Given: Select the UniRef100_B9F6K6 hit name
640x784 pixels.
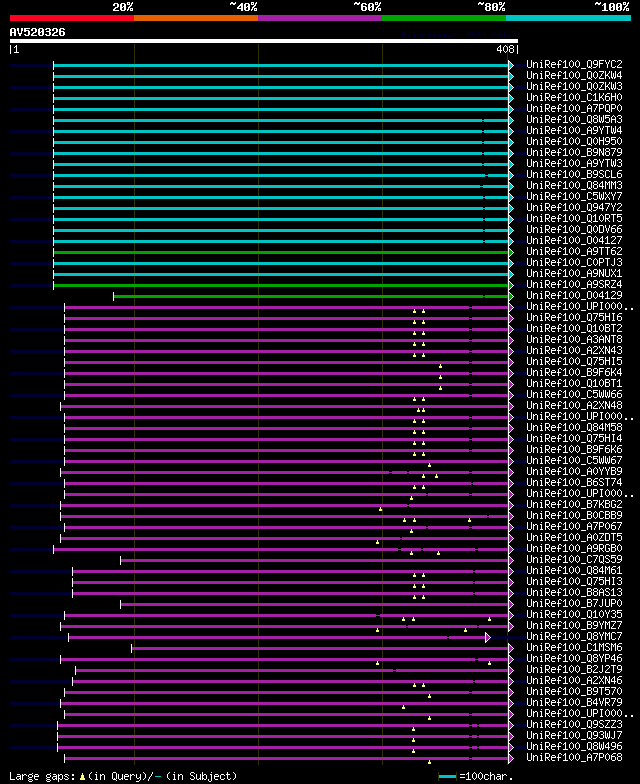Looking at the screenshot, I should [x=574, y=450].
